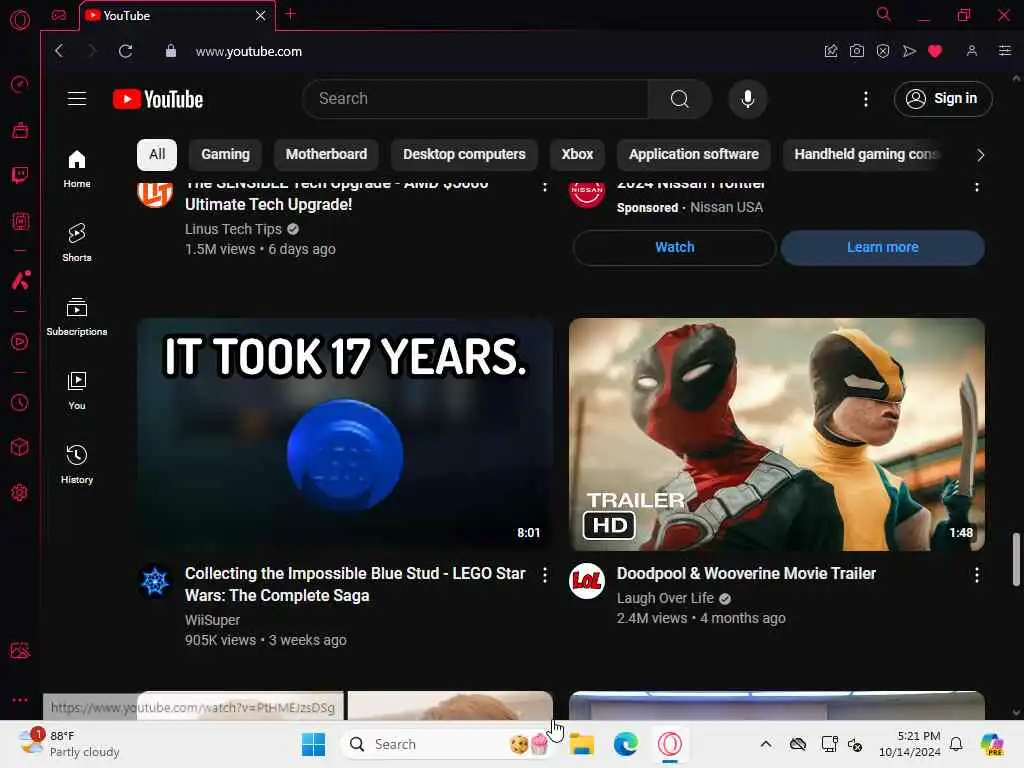Open Twitch in Opera sidebar
The width and height of the screenshot is (1024, 768).
tap(20, 175)
